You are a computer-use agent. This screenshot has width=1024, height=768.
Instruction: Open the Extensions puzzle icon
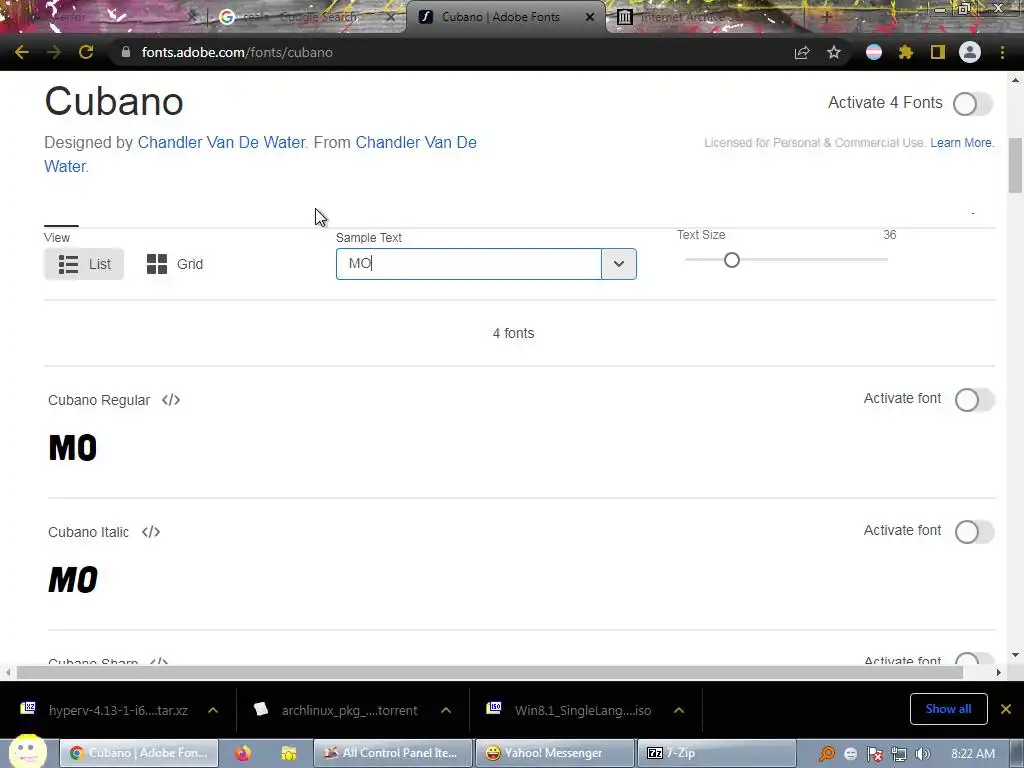pos(905,52)
